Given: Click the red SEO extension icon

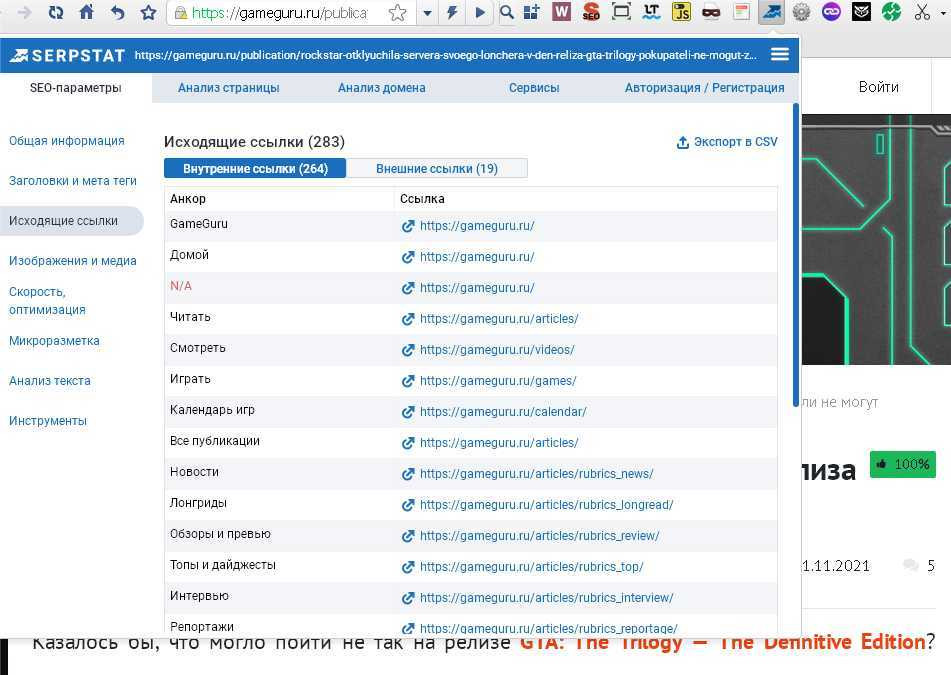Looking at the screenshot, I should pyautogui.click(x=591, y=12).
